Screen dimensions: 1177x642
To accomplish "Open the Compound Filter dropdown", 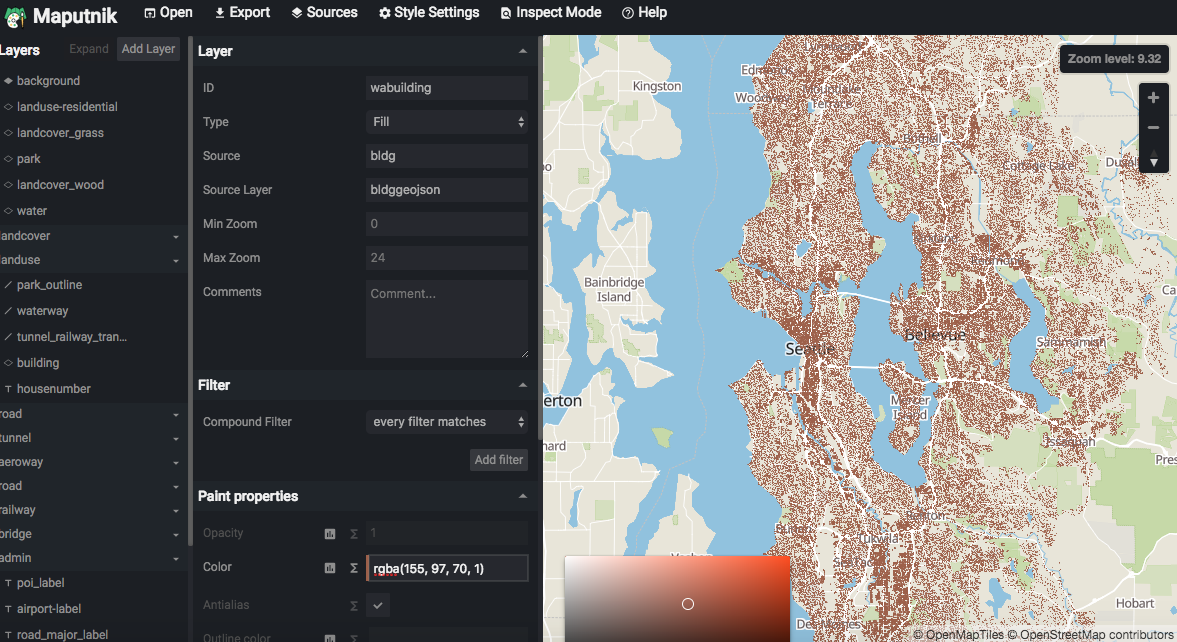I will (446, 421).
